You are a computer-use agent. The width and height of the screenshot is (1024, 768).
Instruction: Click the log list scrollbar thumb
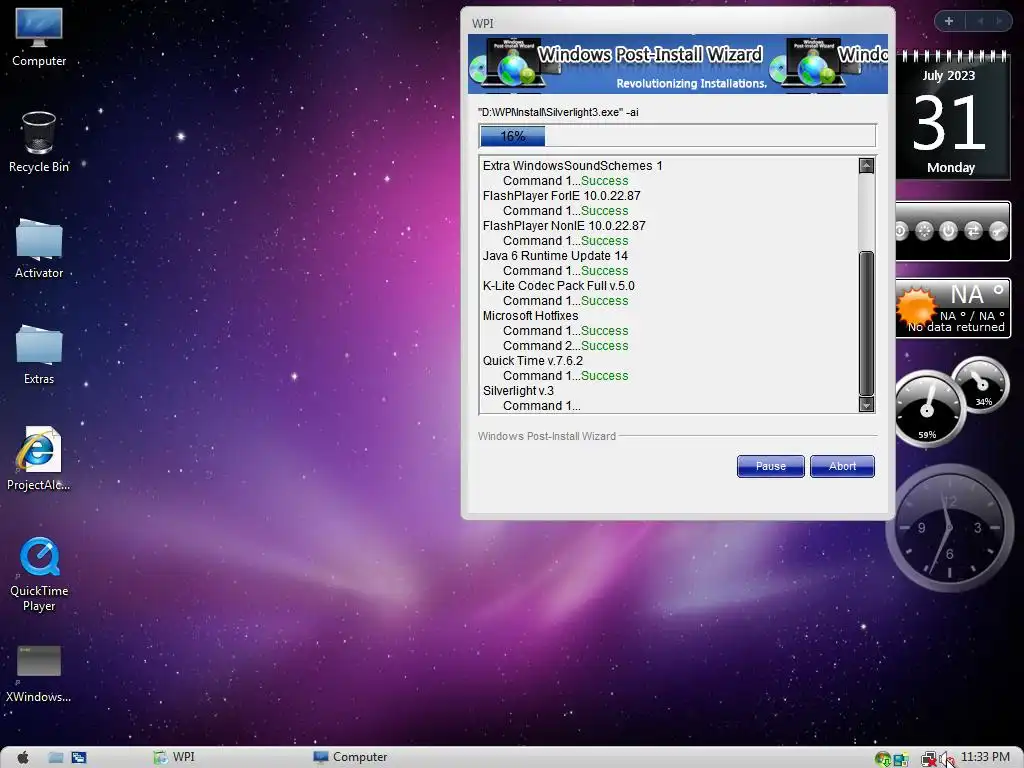click(866, 323)
